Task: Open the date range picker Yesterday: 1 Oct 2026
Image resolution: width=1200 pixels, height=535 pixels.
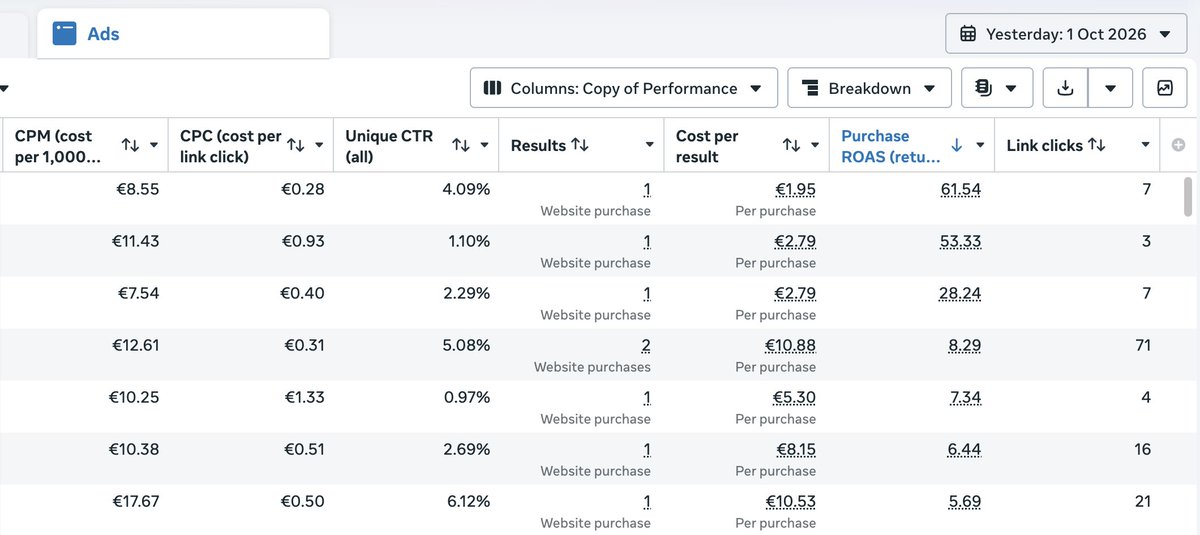Action: tap(1066, 34)
